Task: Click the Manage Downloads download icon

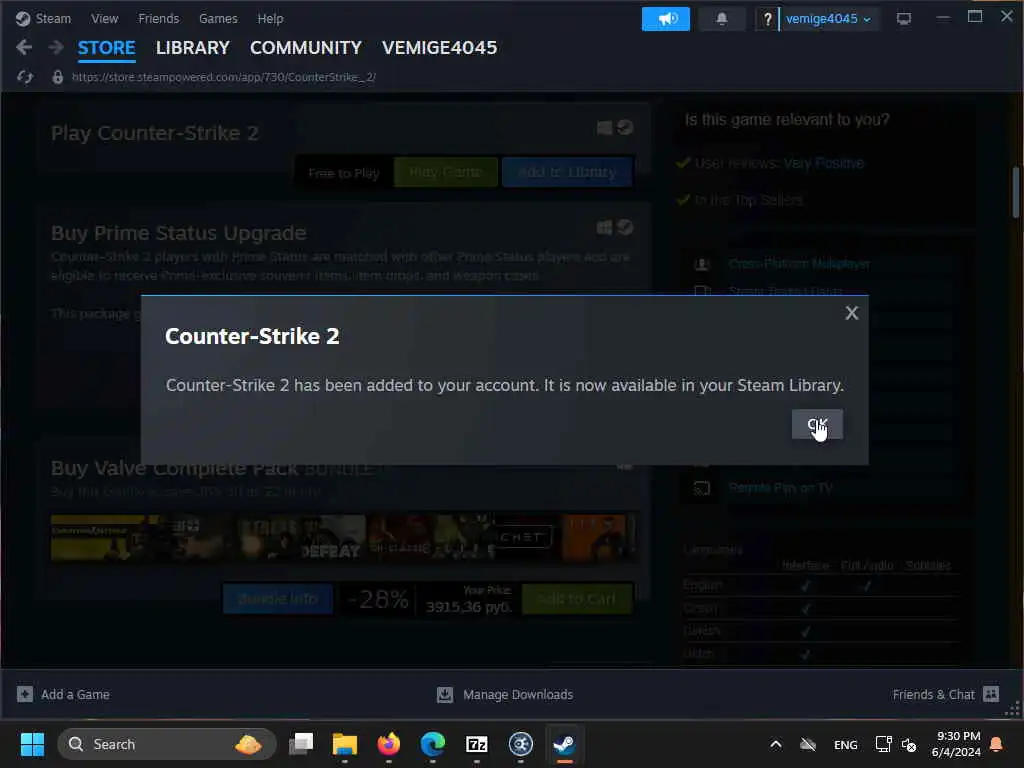Action: coord(445,694)
